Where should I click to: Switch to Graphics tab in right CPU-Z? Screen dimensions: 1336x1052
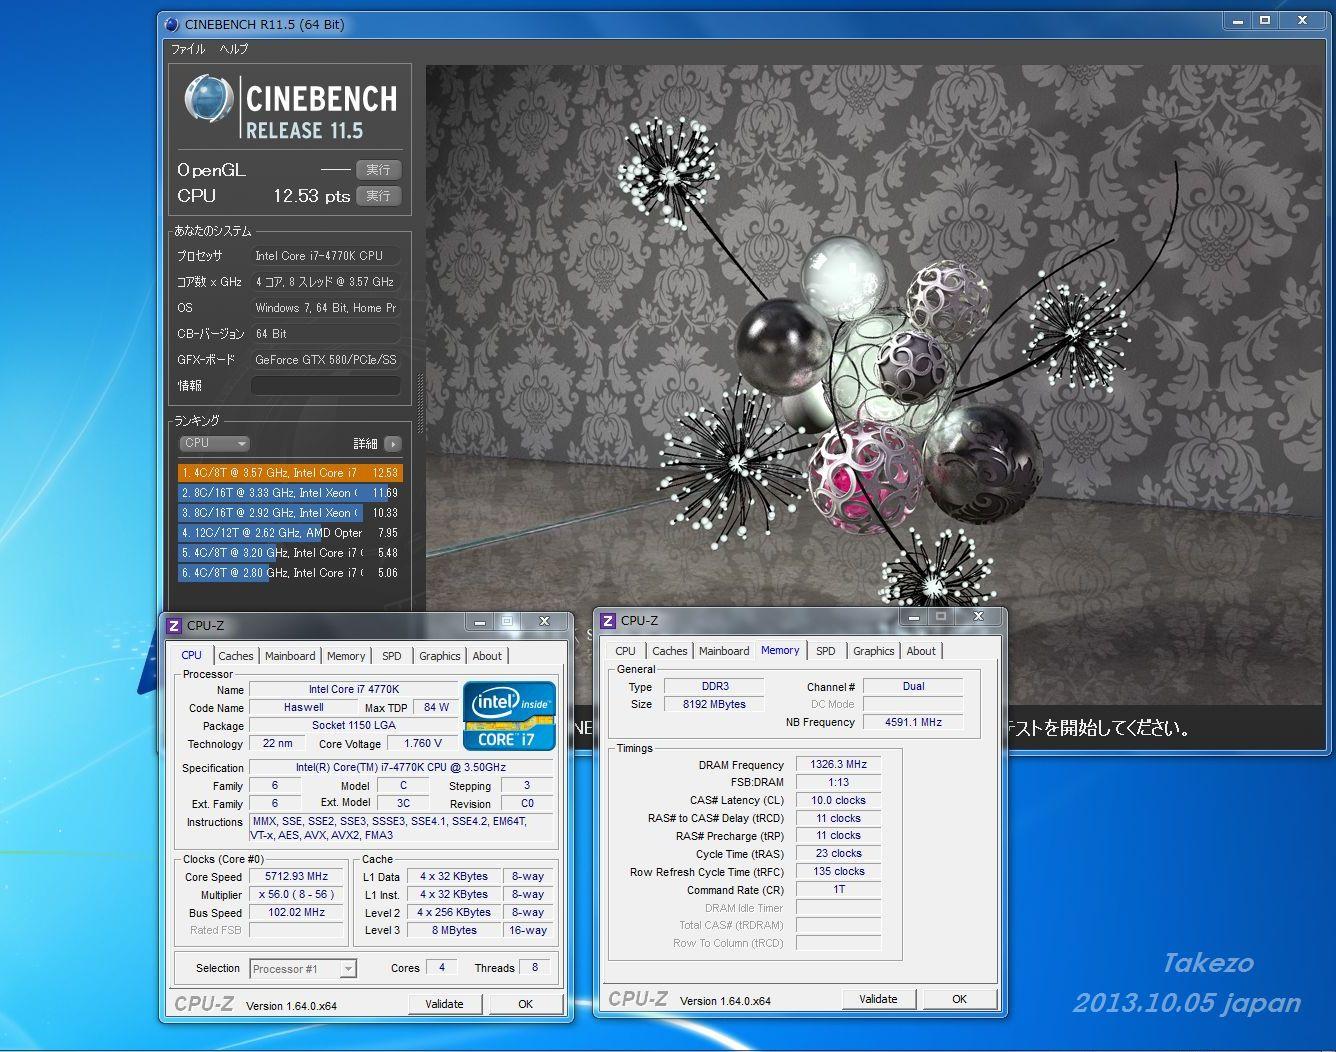874,651
